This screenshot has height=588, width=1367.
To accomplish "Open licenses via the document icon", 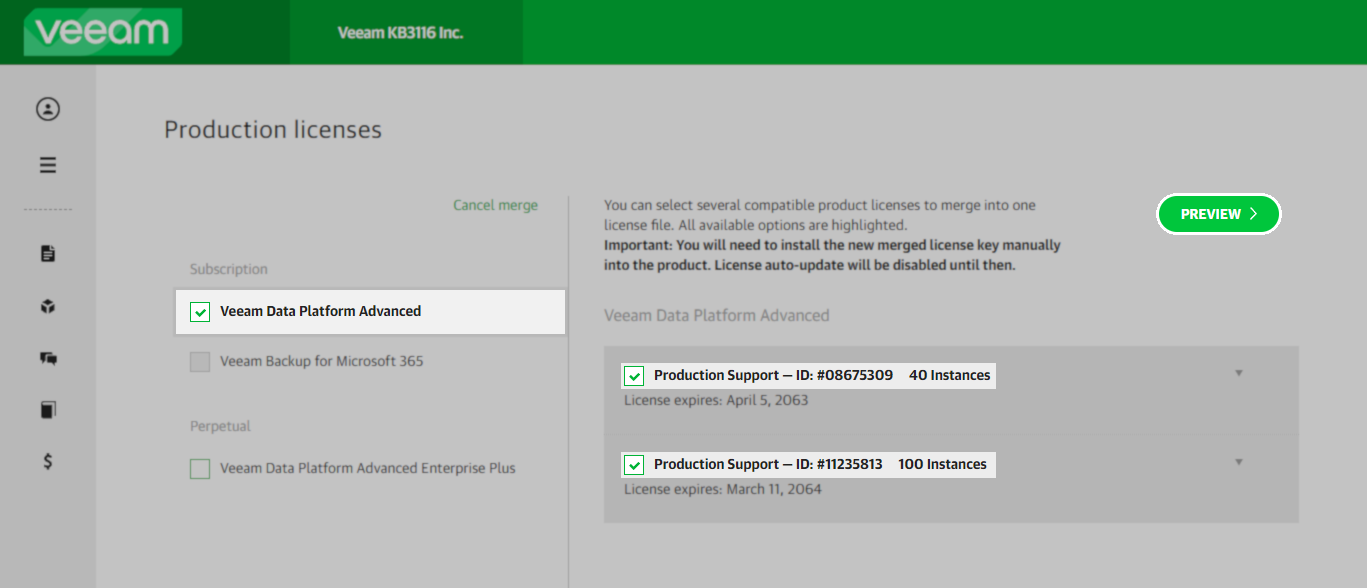I will tap(47, 253).
